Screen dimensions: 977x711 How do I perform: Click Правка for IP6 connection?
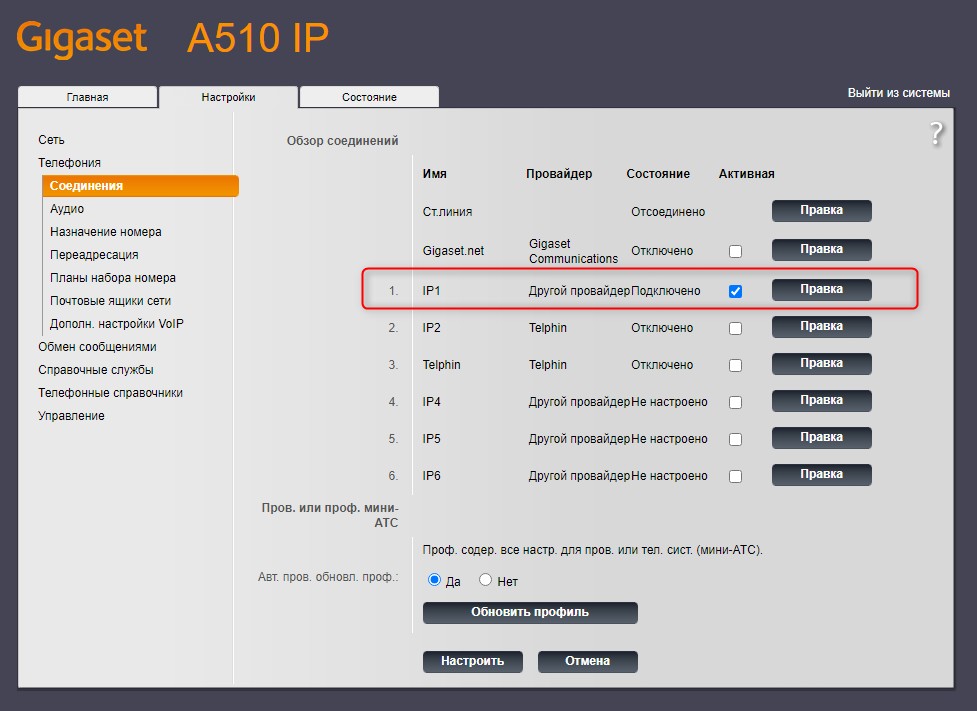821,474
